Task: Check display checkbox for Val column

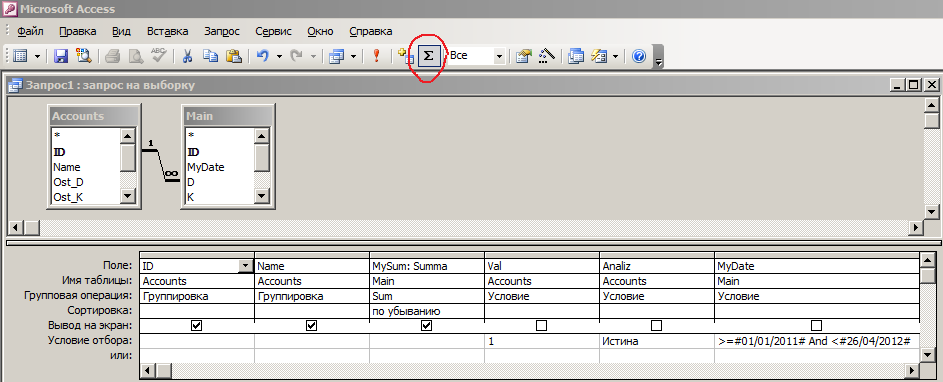Action: 541,325
